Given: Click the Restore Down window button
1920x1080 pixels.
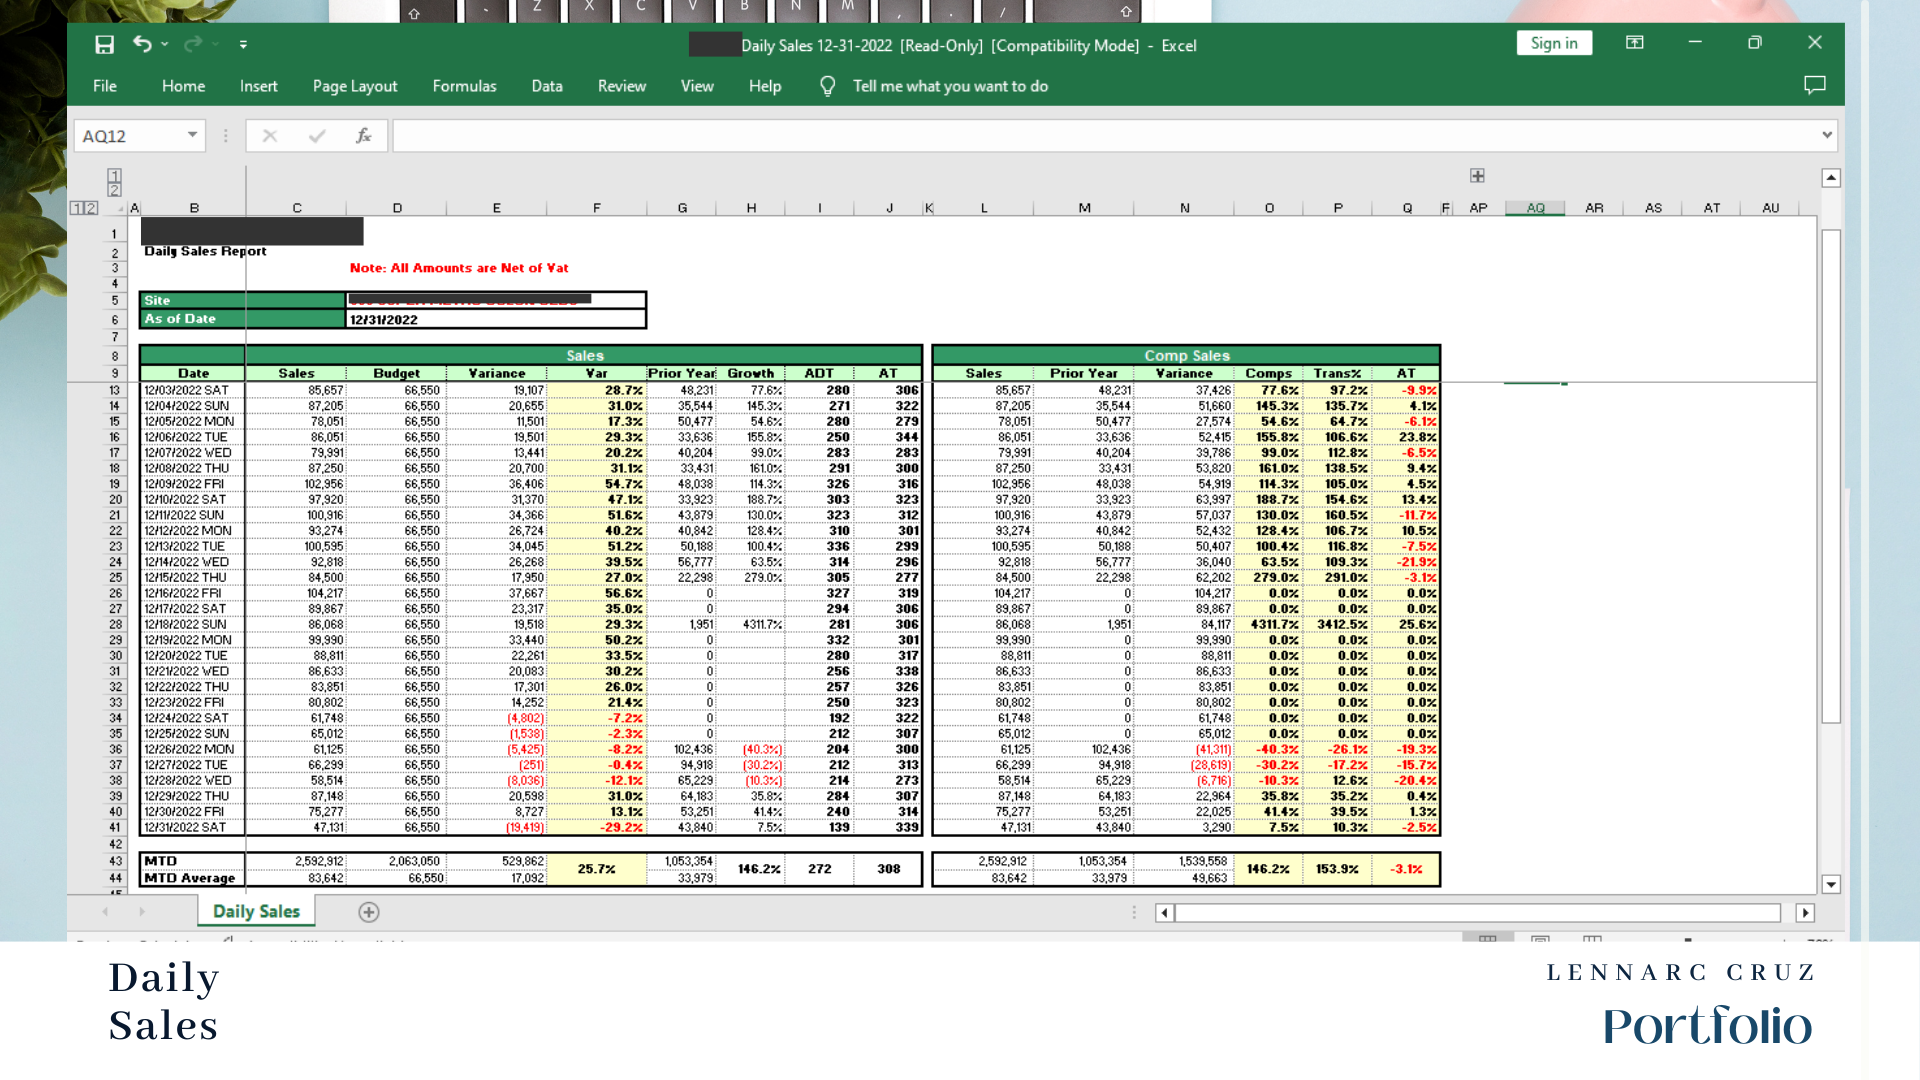Looking at the screenshot, I should tap(1754, 43).
